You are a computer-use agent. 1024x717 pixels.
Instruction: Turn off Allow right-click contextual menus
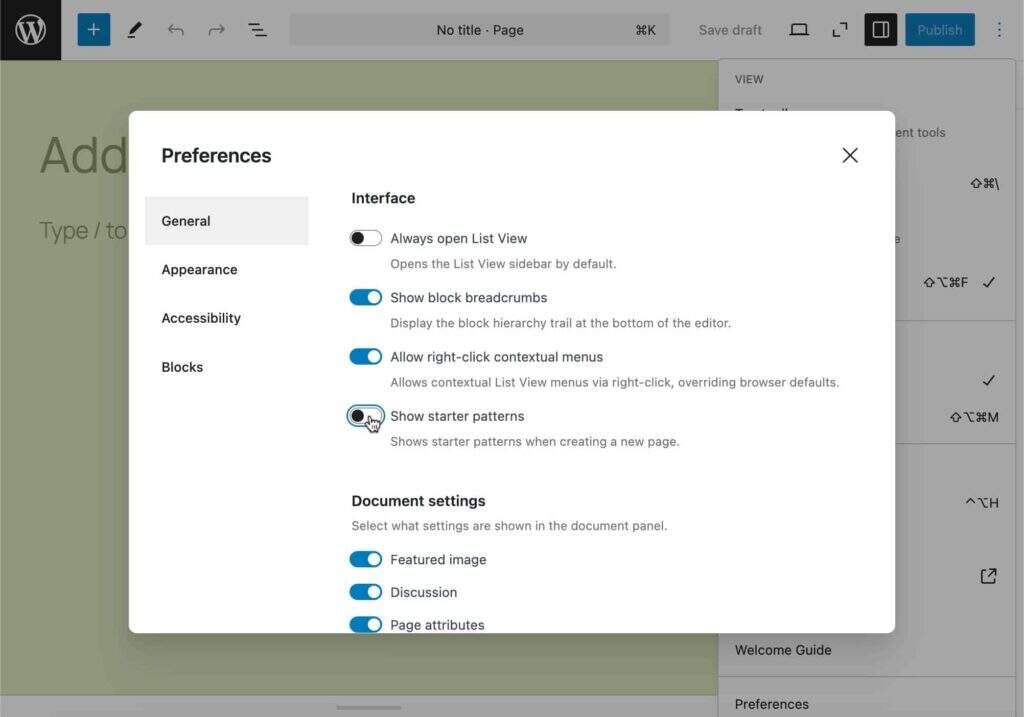(366, 357)
